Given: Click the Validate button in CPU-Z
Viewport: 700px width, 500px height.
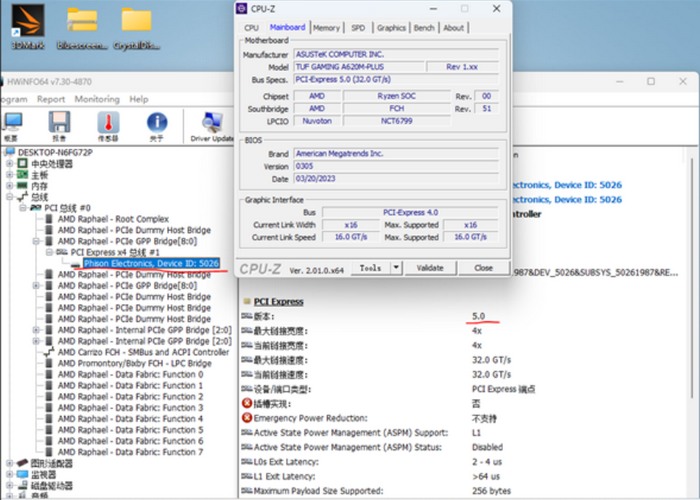Looking at the screenshot, I should [430, 268].
